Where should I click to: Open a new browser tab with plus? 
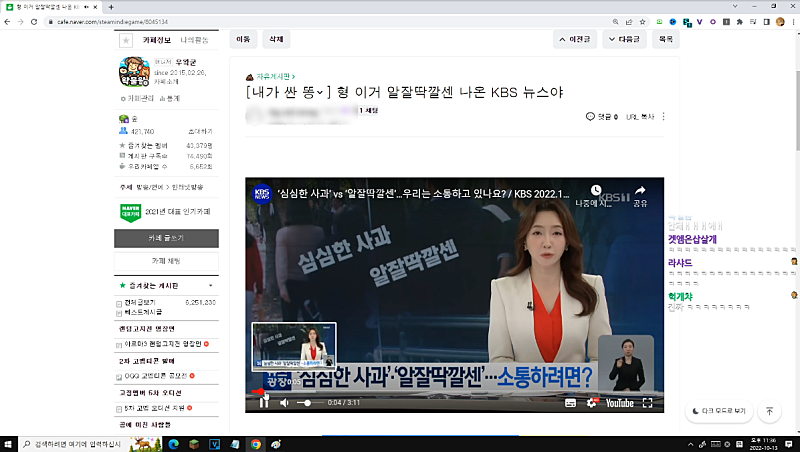(111, 7)
